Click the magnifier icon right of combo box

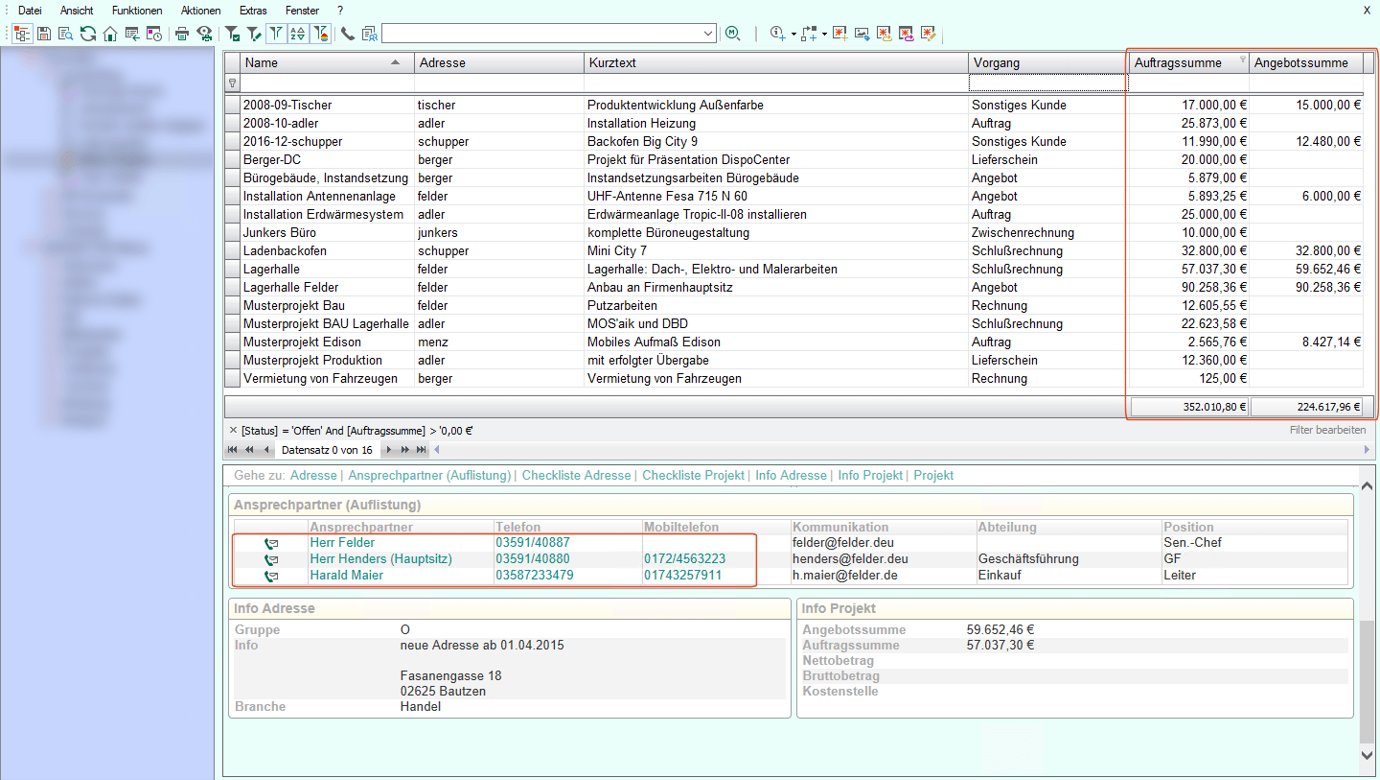tap(732, 33)
